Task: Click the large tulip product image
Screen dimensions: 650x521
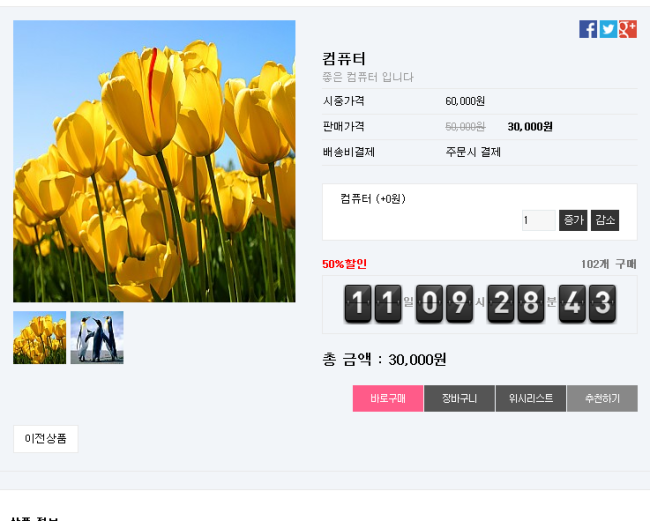Action: coord(154,161)
